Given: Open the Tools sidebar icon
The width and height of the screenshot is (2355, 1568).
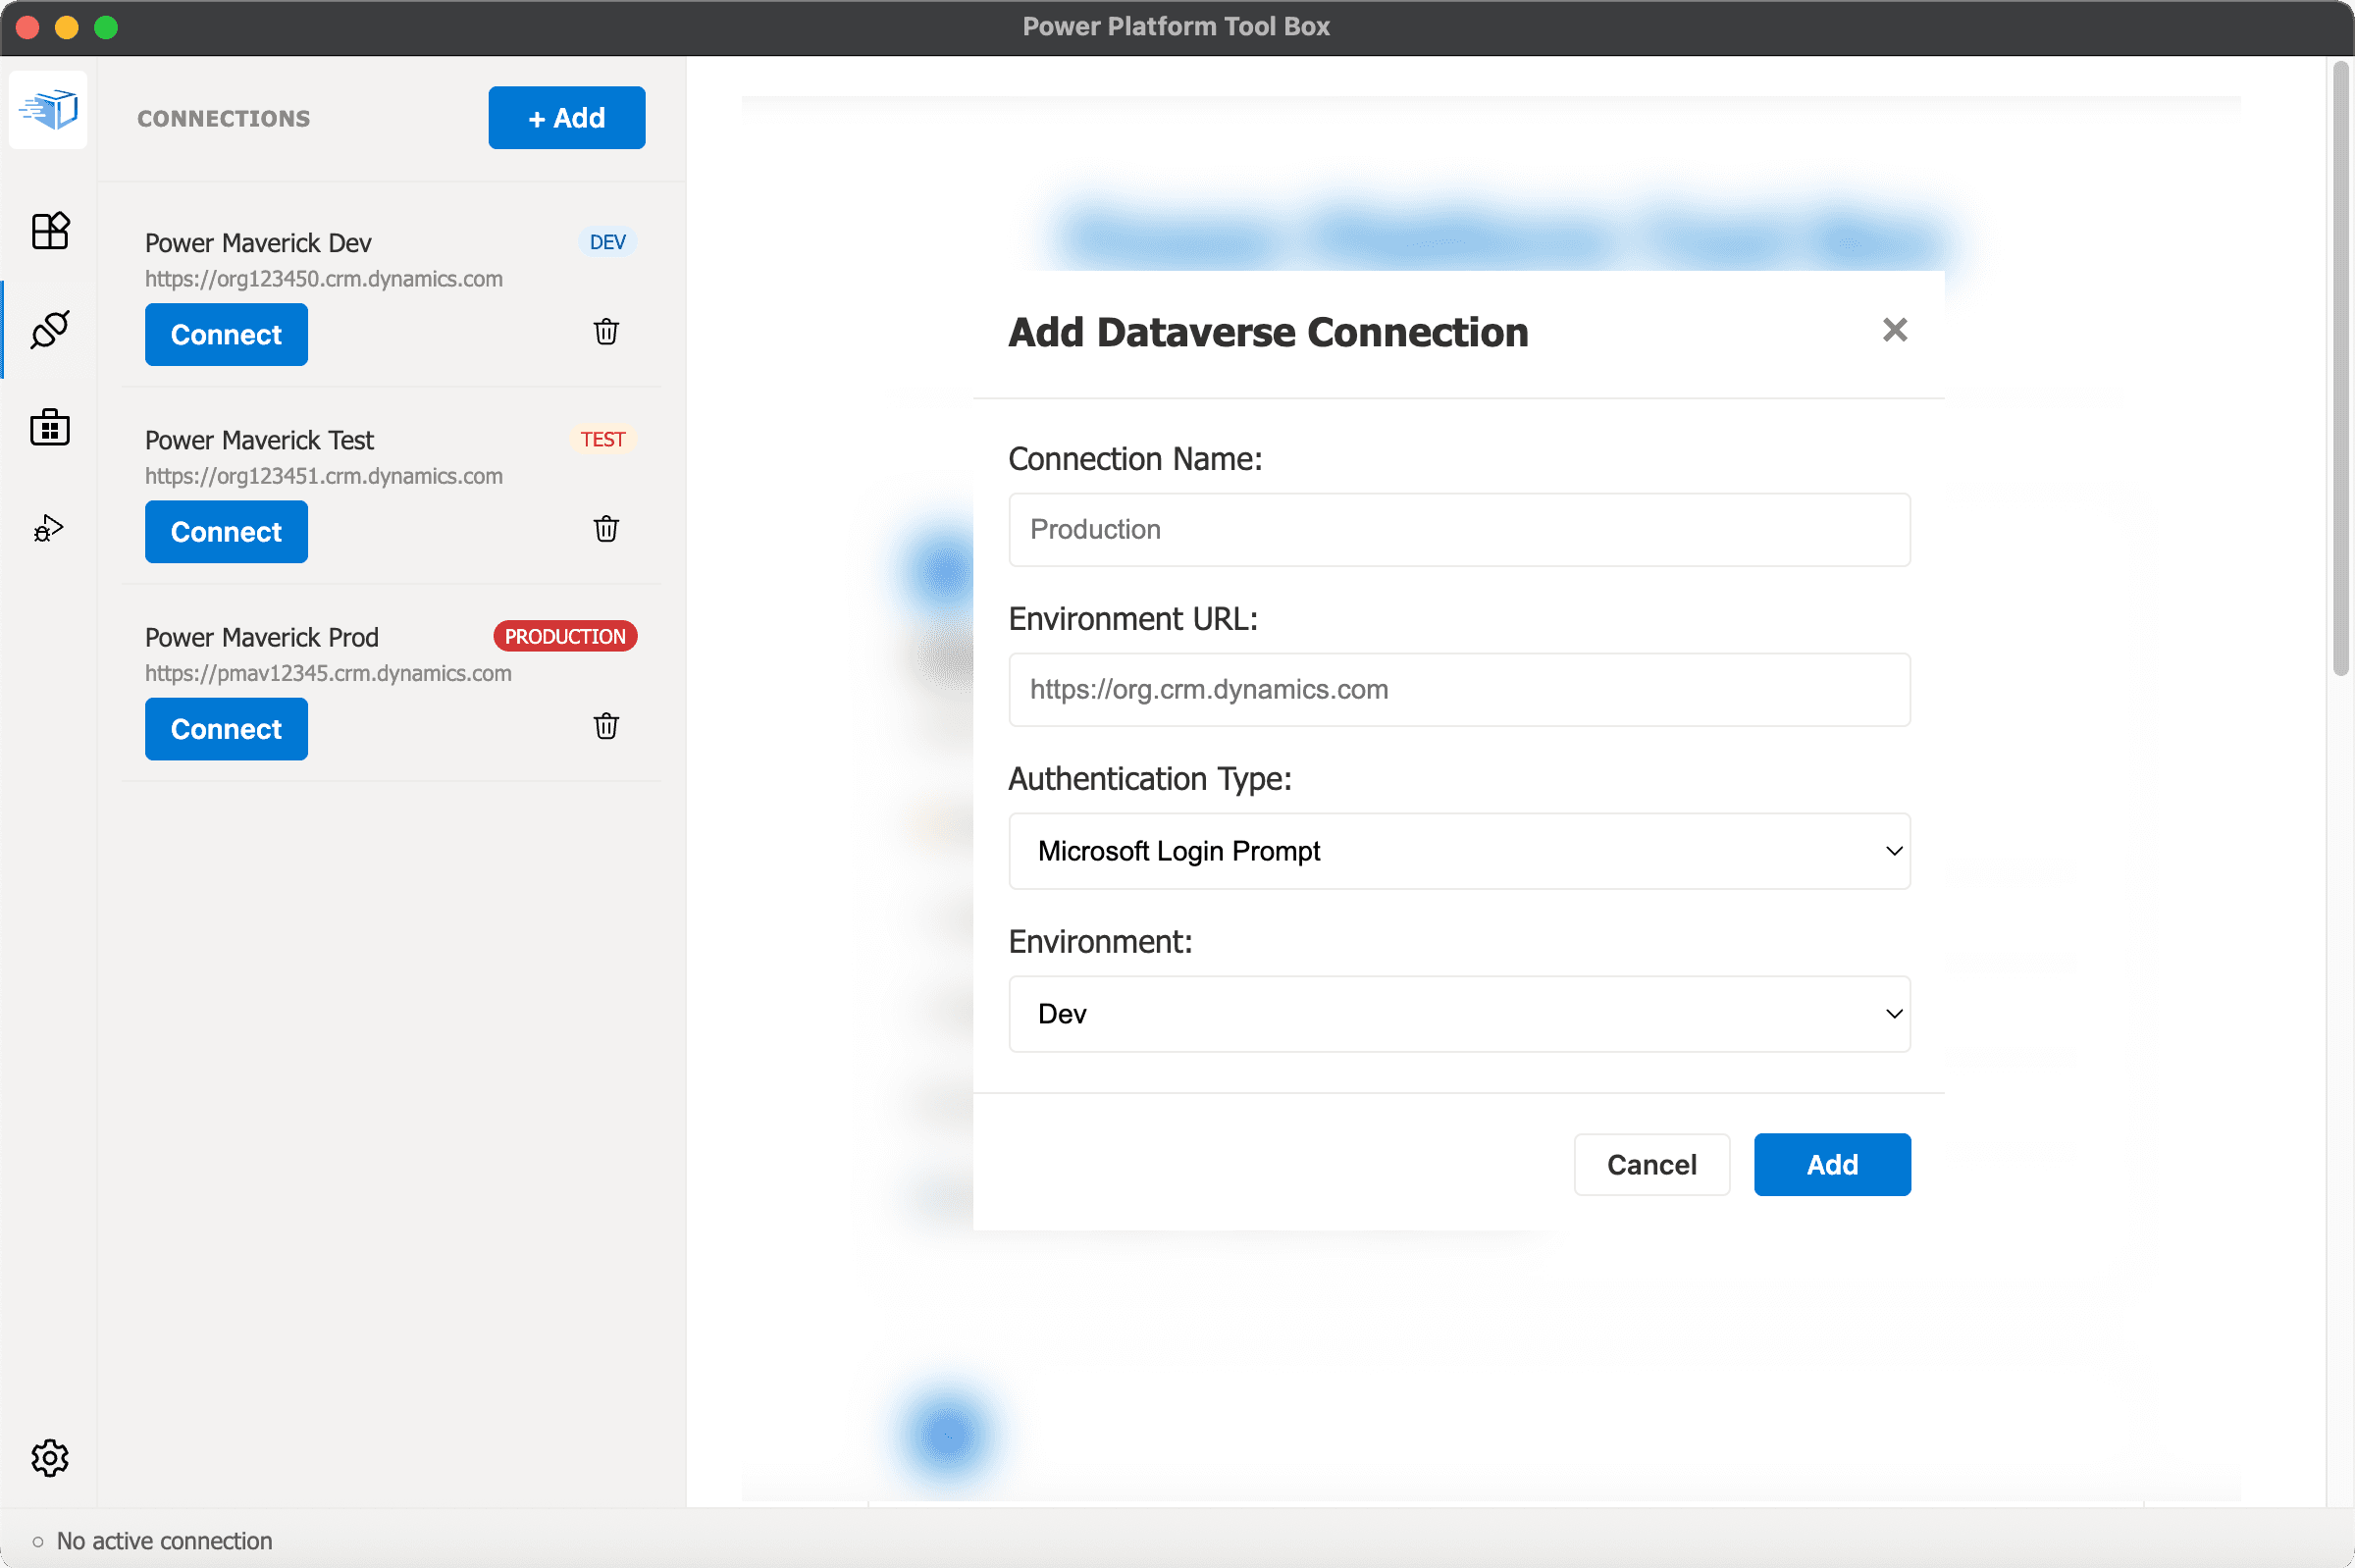Looking at the screenshot, I should (49, 231).
